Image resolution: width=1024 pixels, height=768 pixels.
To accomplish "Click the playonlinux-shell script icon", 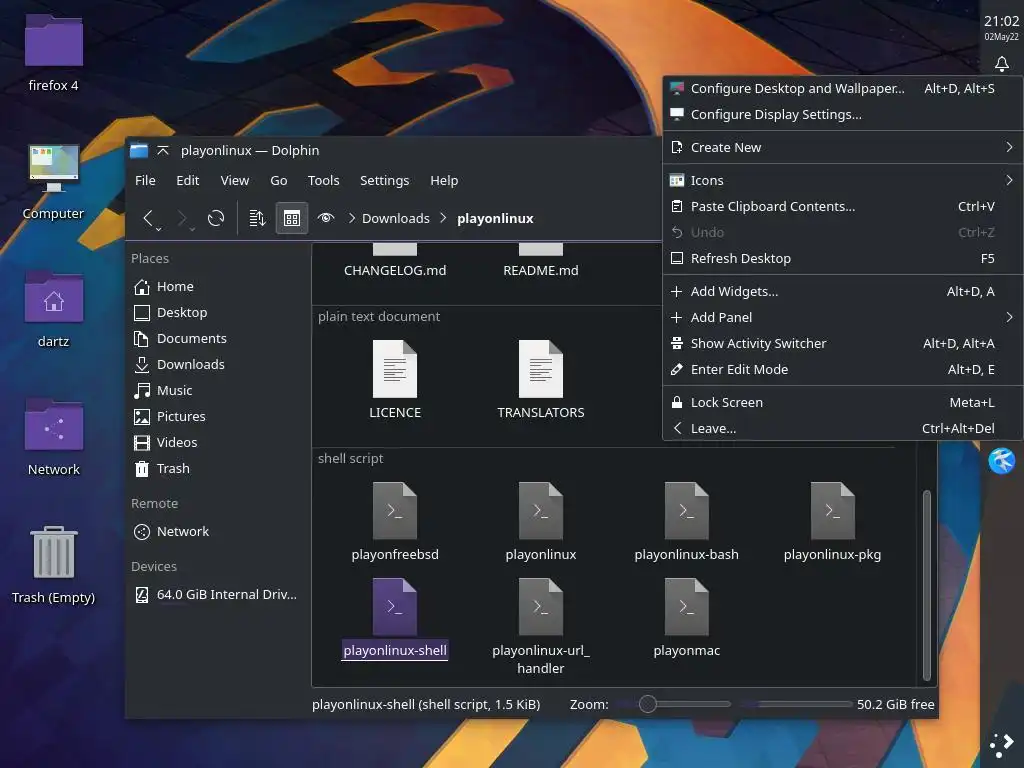I will click(394, 607).
